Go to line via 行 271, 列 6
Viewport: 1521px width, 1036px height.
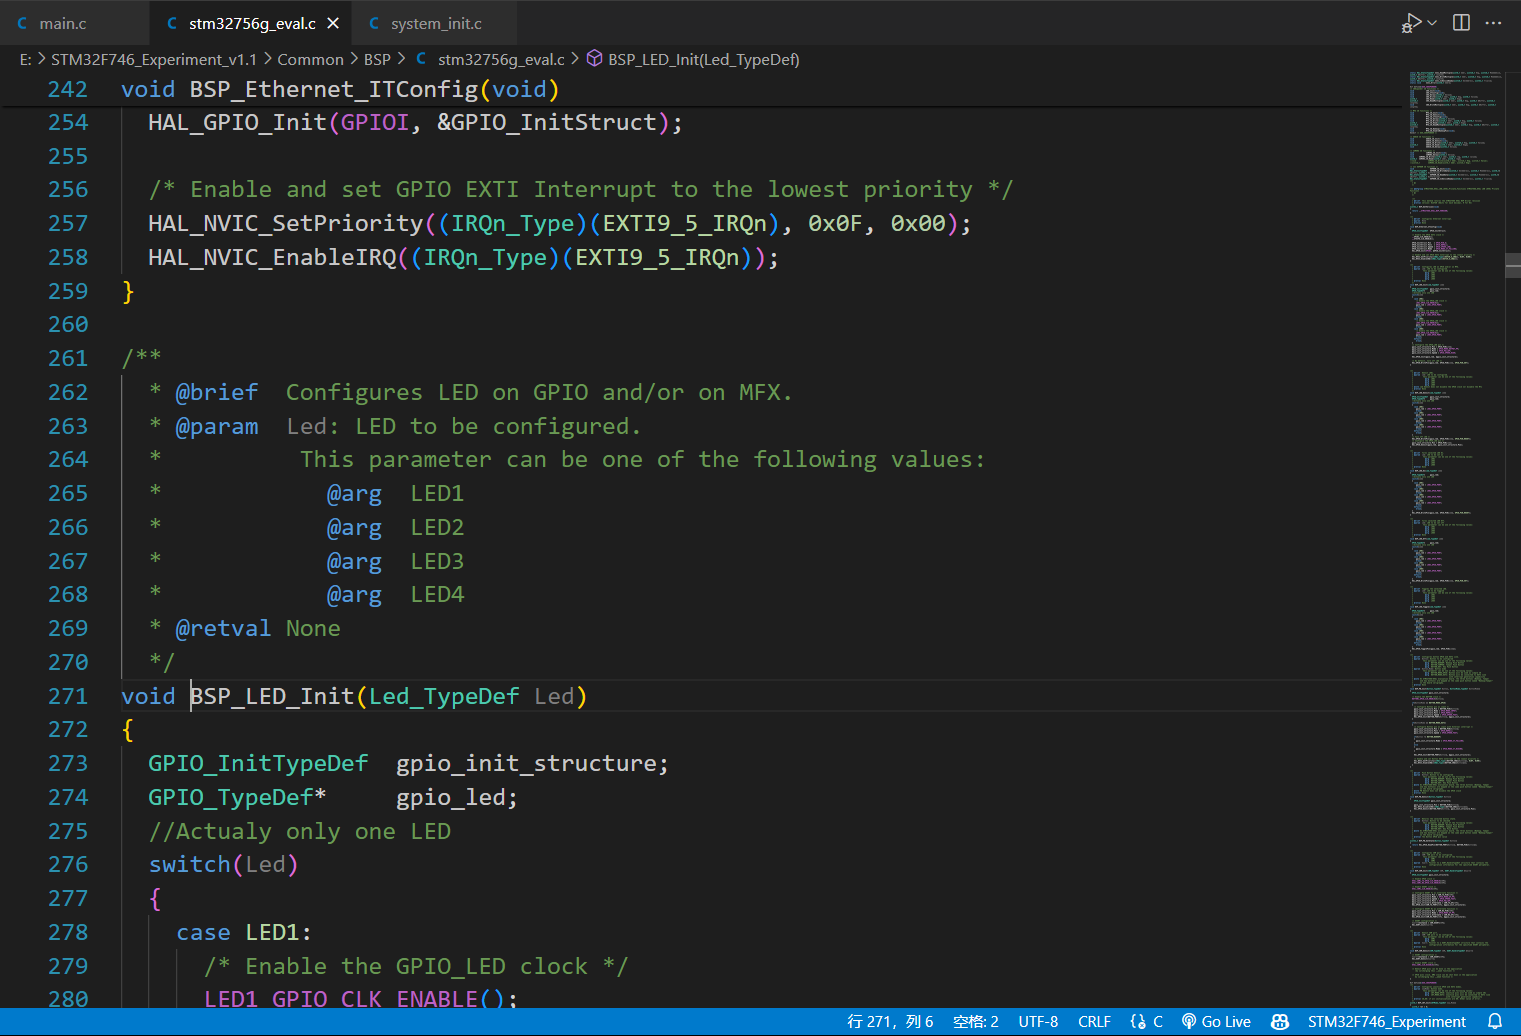[890, 1022]
